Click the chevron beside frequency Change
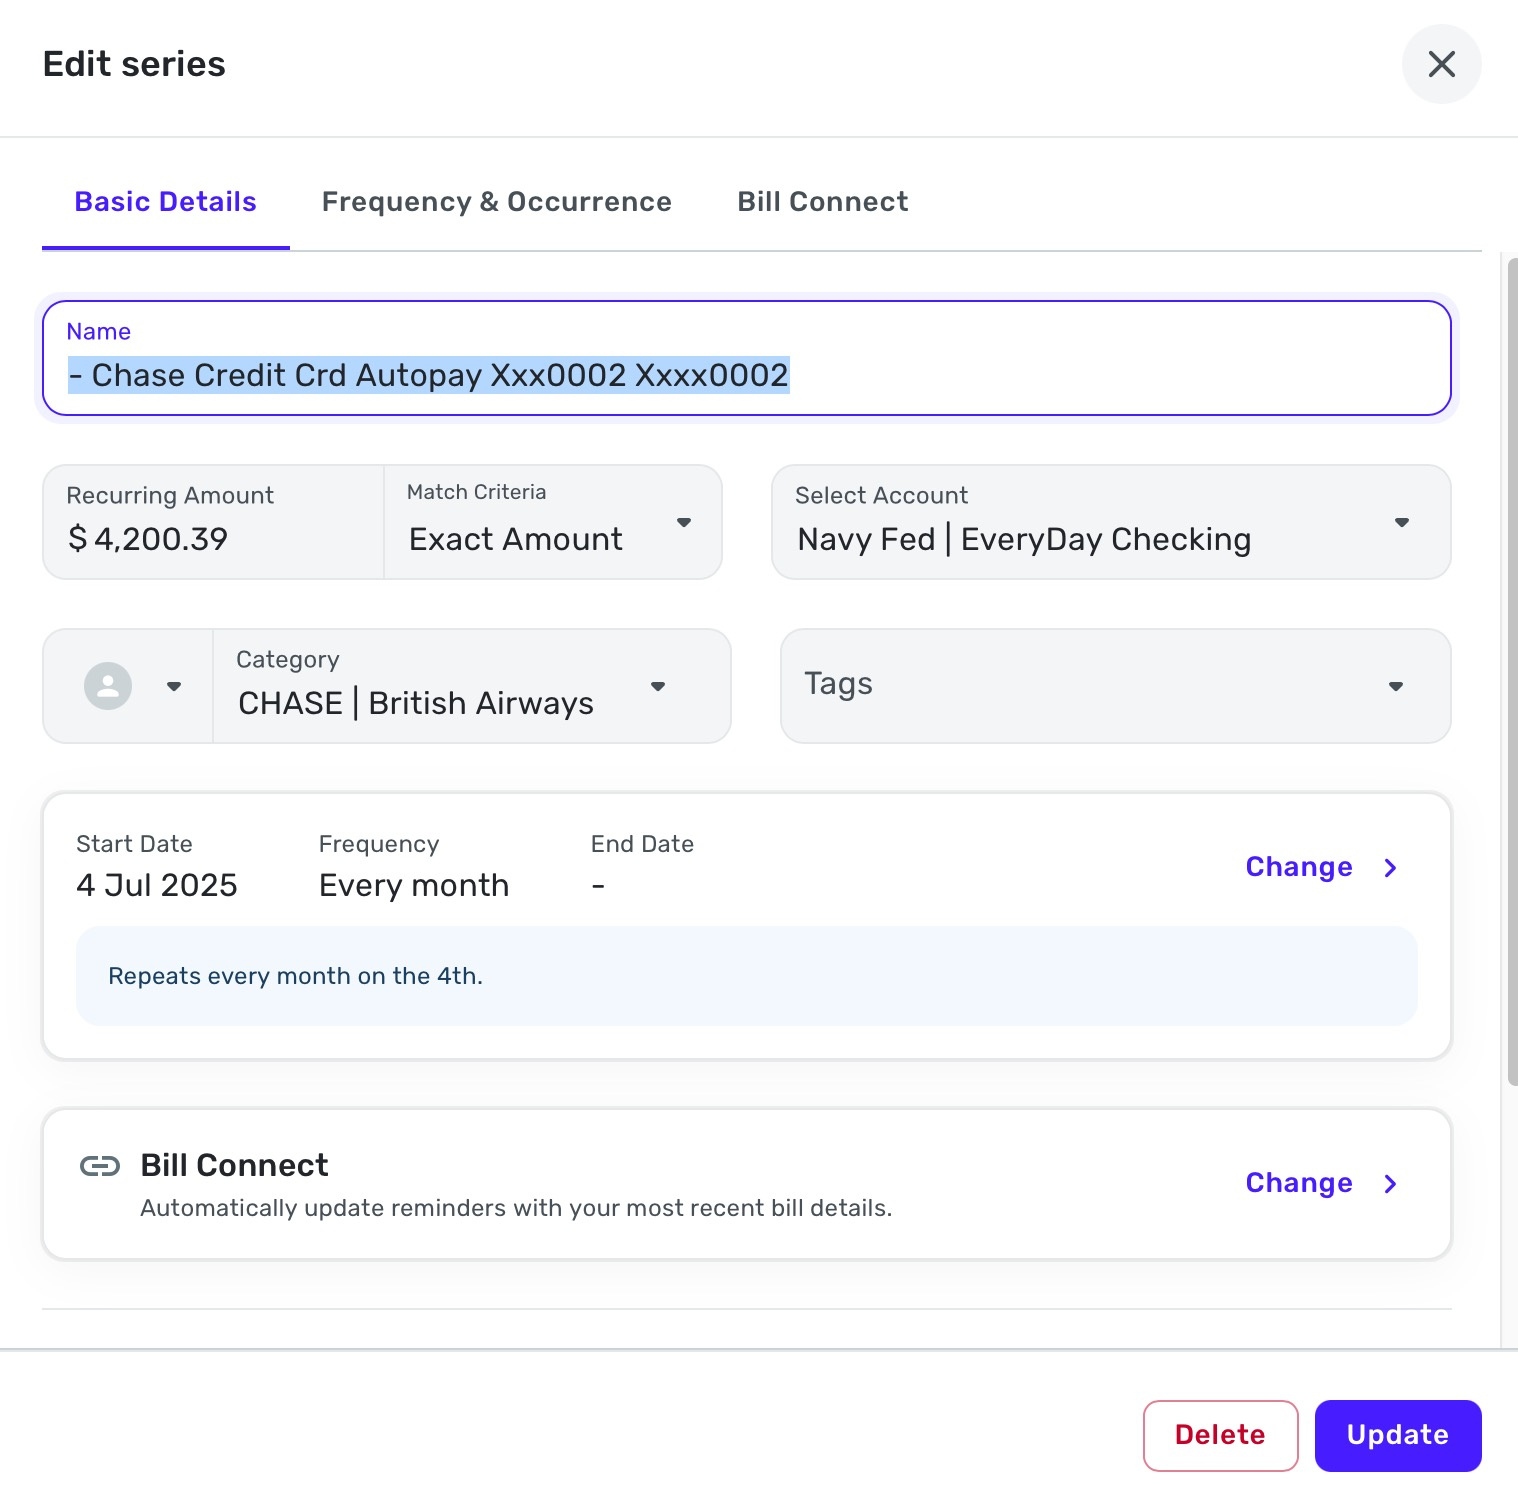The height and width of the screenshot is (1502, 1518). pyautogui.click(x=1390, y=868)
